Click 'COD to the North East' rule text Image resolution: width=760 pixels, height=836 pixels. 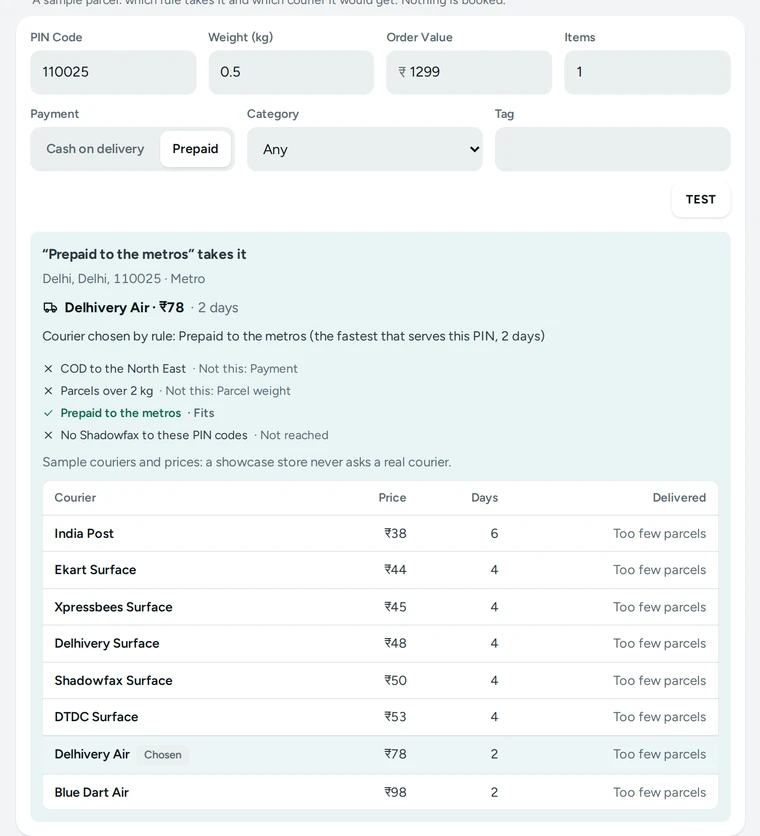pos(123,369)
